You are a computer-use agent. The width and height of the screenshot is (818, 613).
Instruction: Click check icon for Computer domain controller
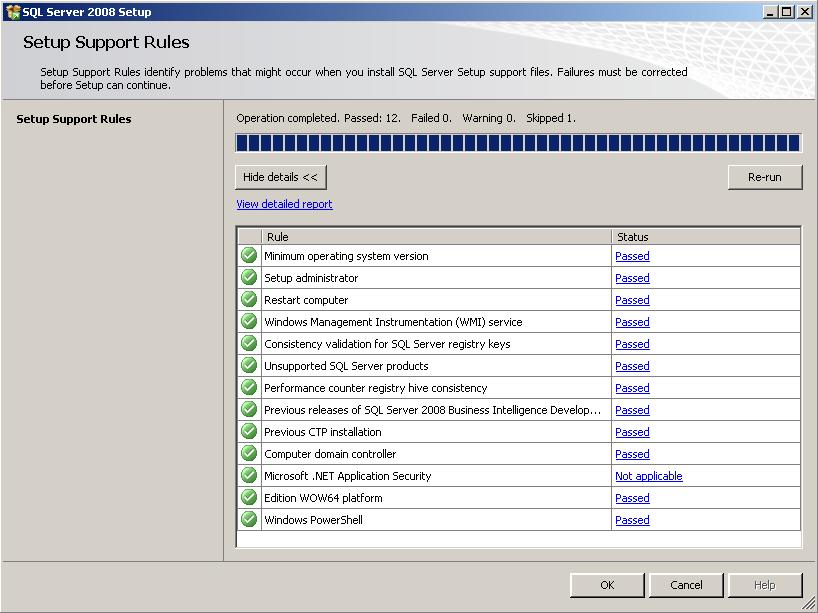point(249,453)
